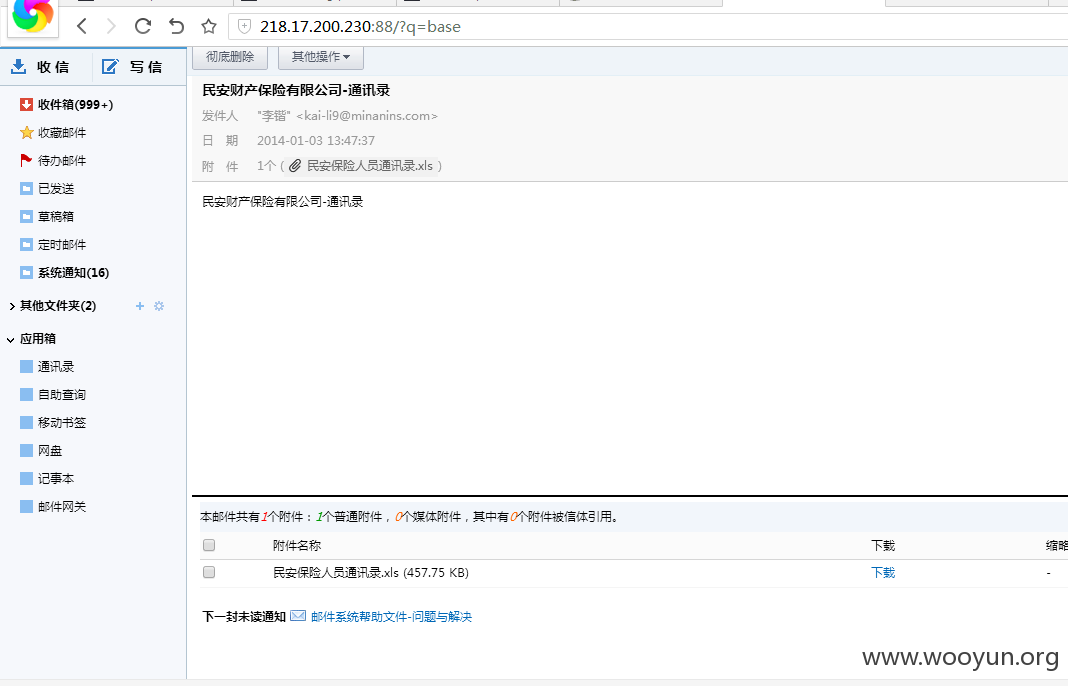This screenshot has width=1068, height=686.
Task: Open 邮件网关 application
Action: coord(62,506)
